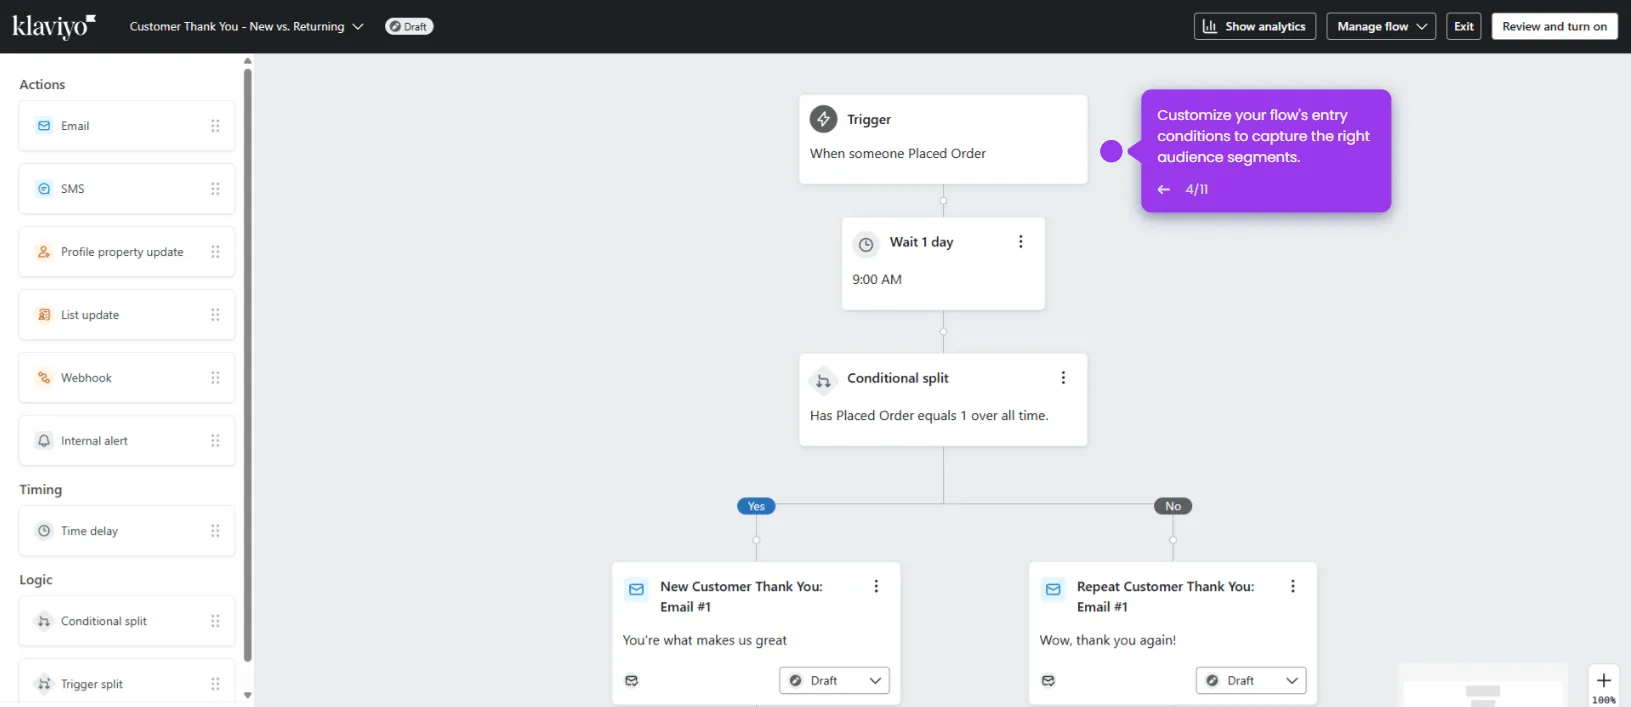Screen dimensions: 1631x707
Task: Click flow title 'Customer Thank You - New vs. Returning'
Action: click(237, 27)
